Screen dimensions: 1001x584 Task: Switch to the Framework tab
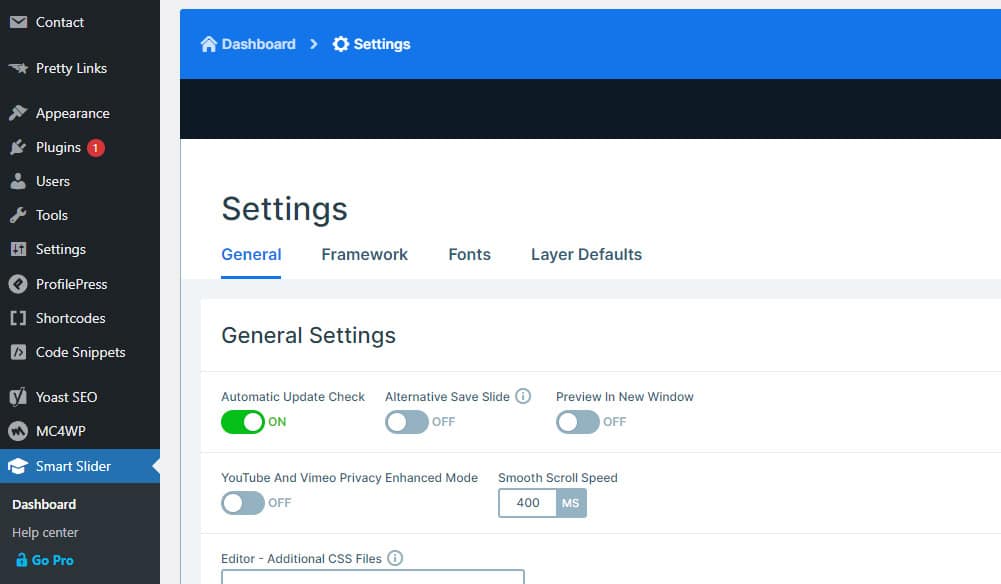(365, 255)
